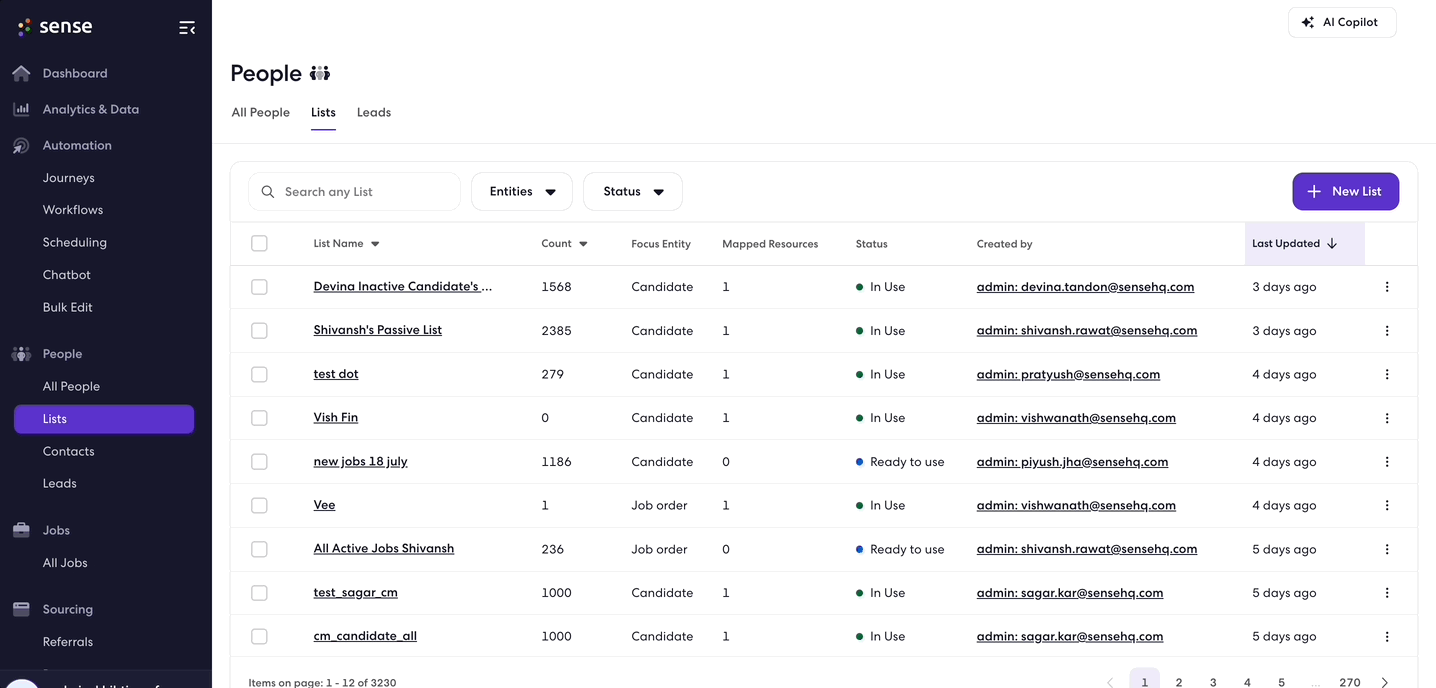
Task: Switch to the All People tab
Action: point(260,113)
